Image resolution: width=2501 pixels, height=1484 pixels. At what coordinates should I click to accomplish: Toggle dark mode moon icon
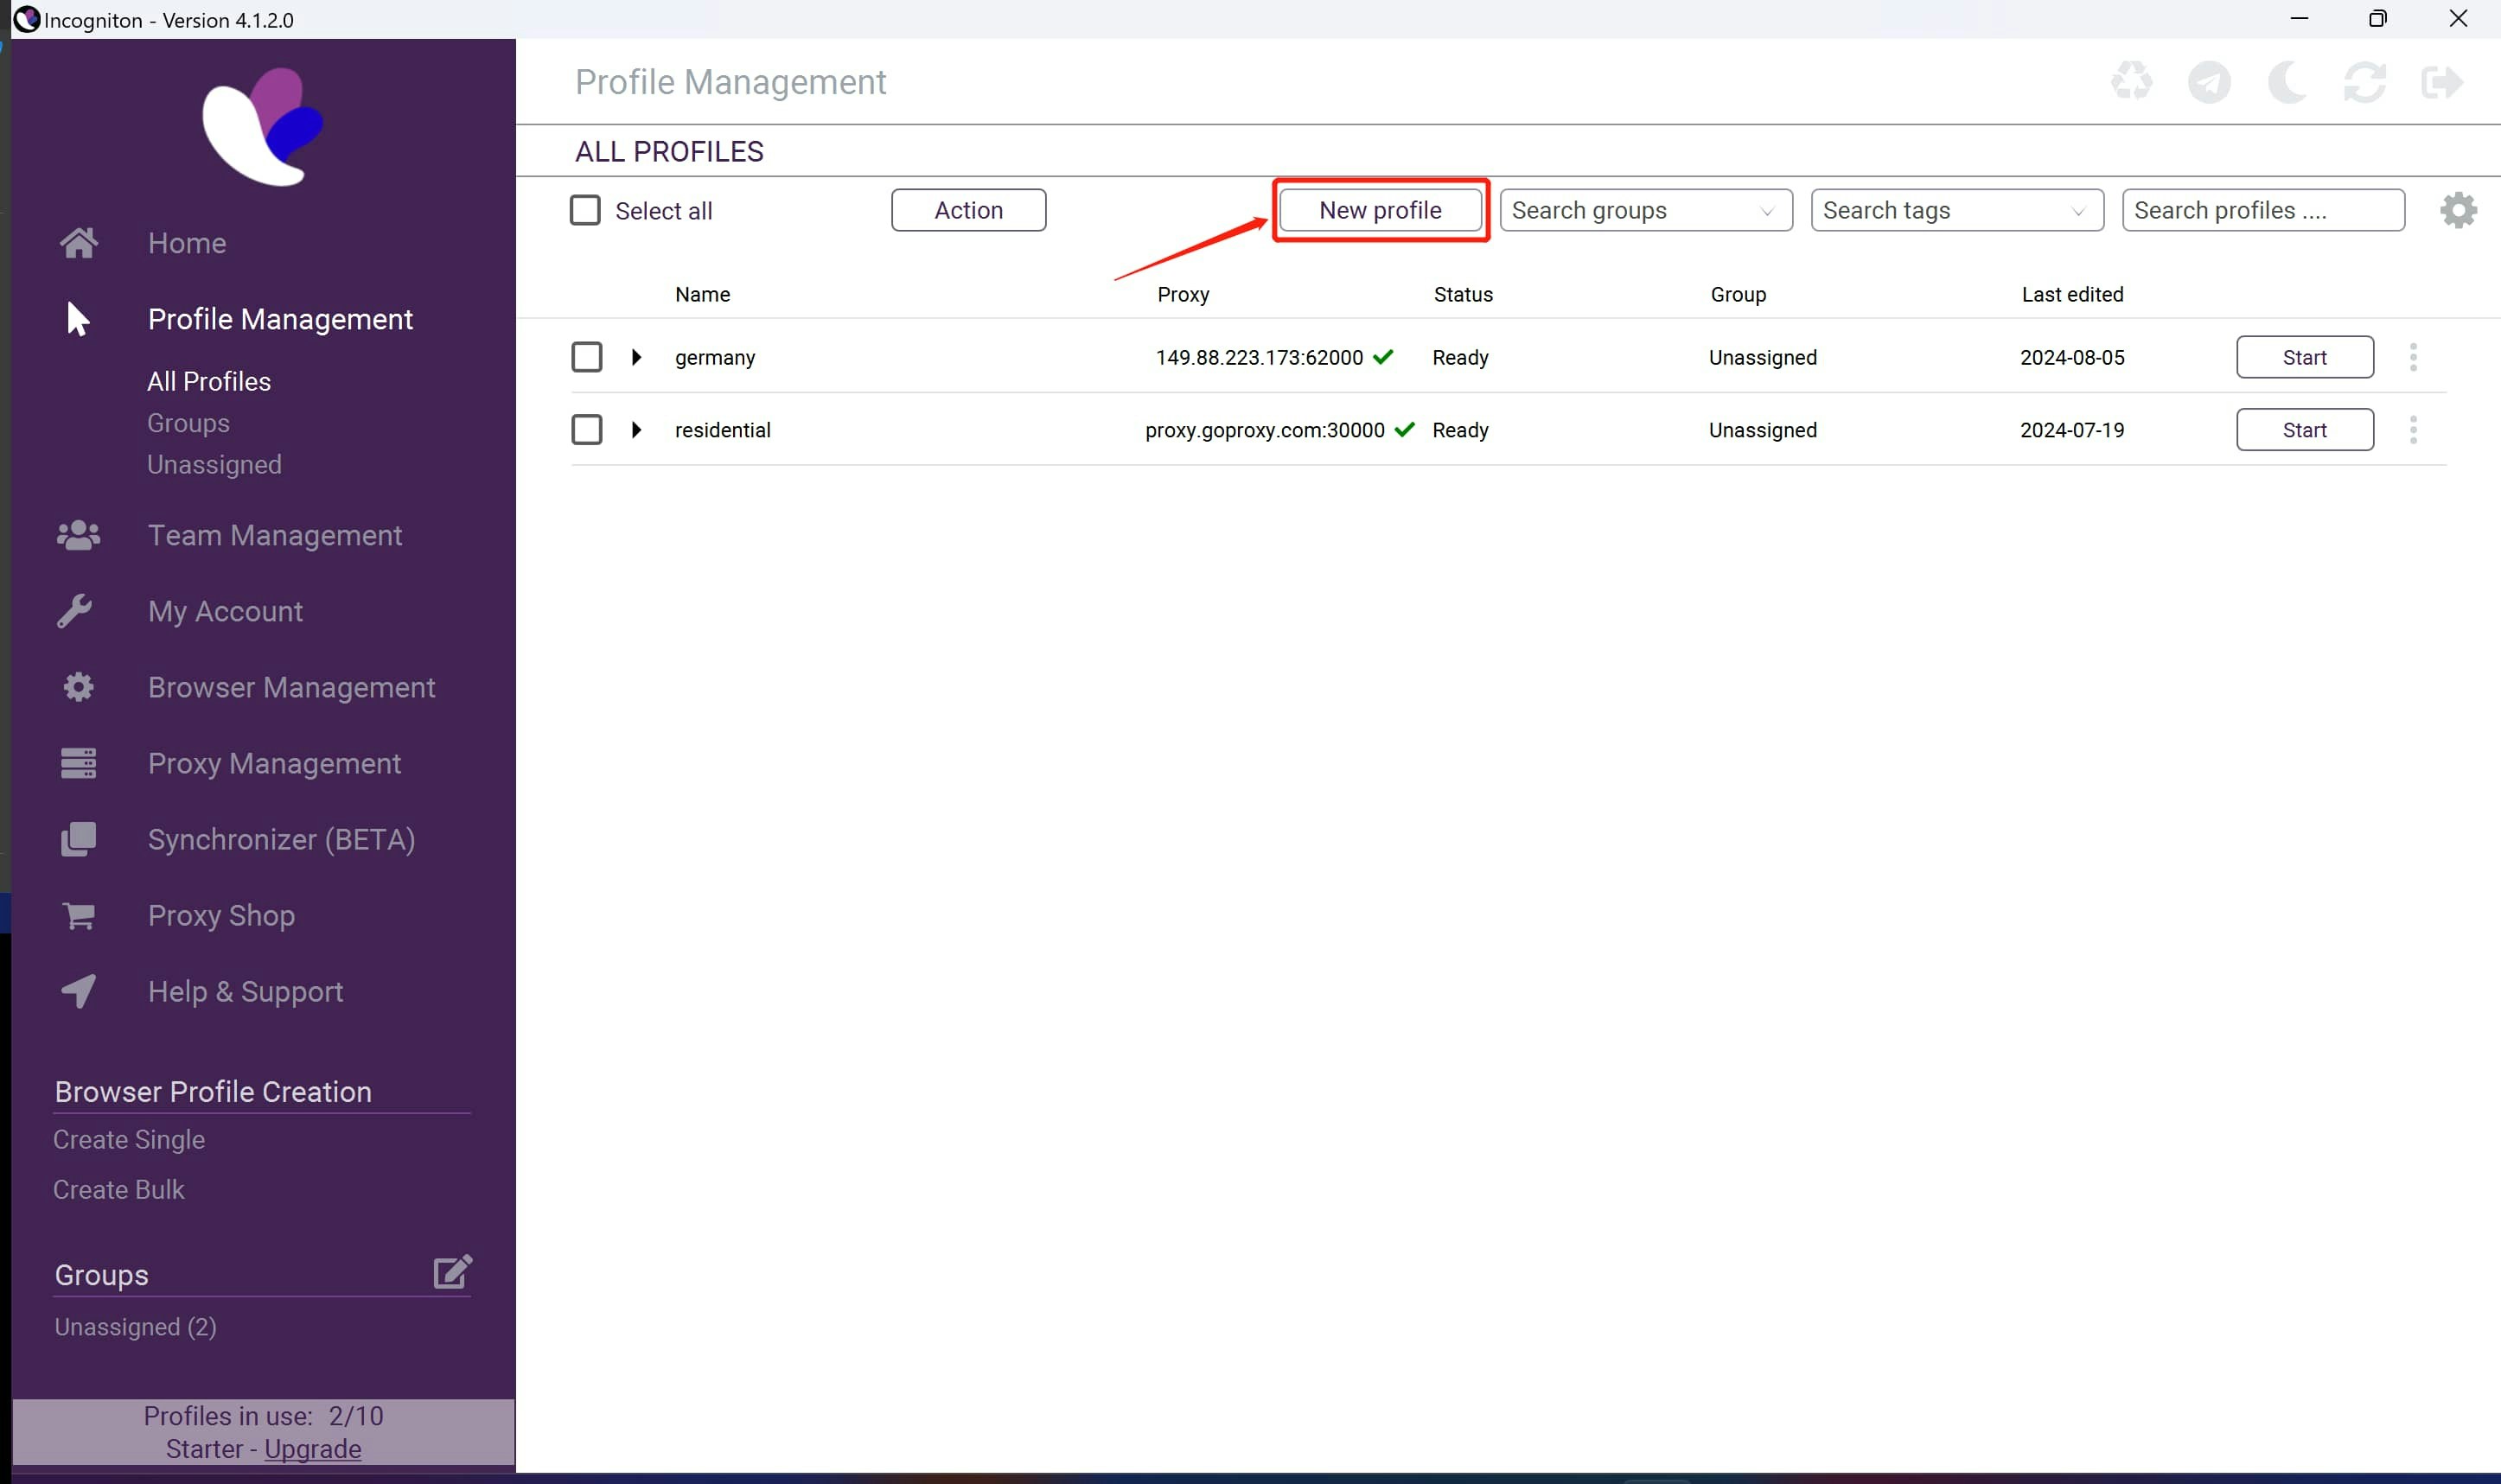2286,81
